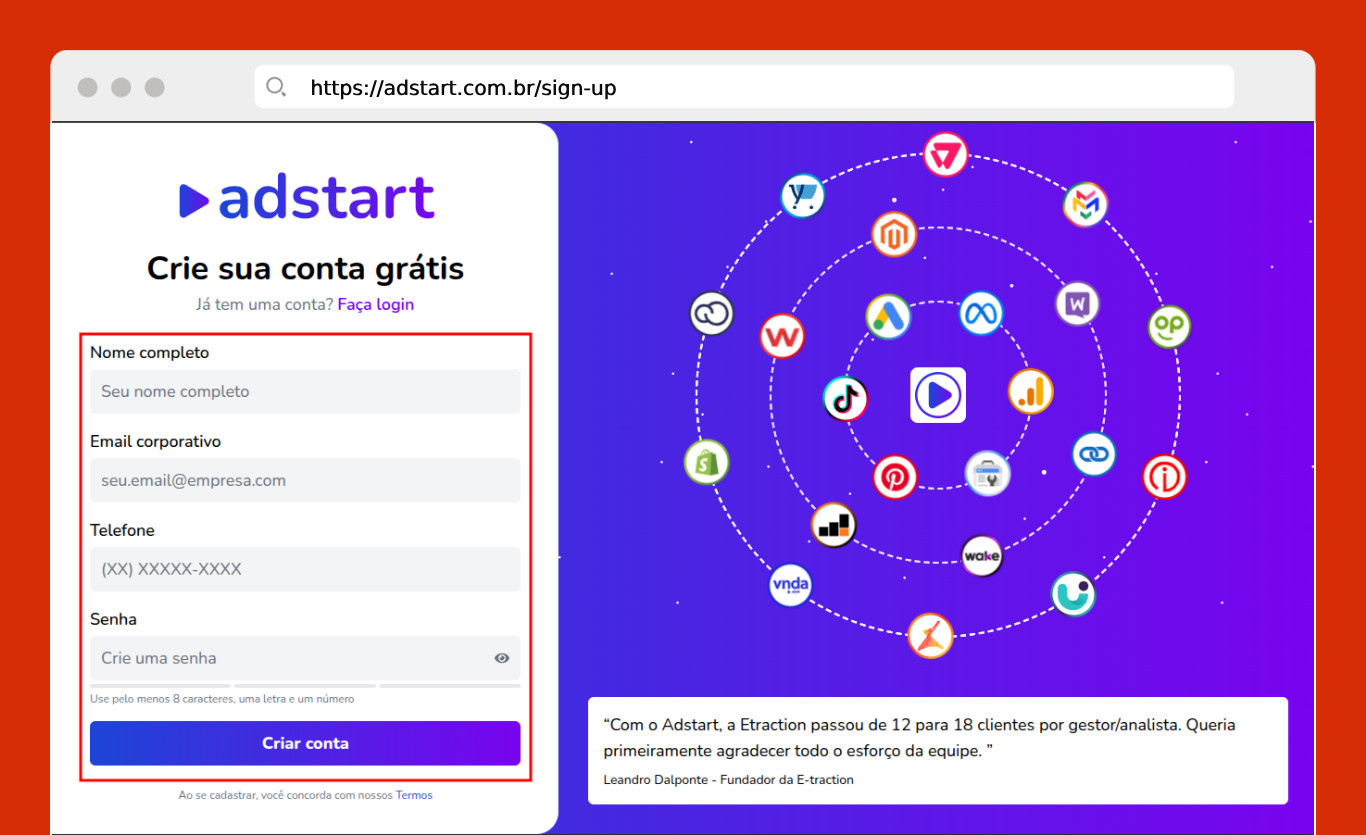
Task: Click the TikTok icon
Action: 845,398
